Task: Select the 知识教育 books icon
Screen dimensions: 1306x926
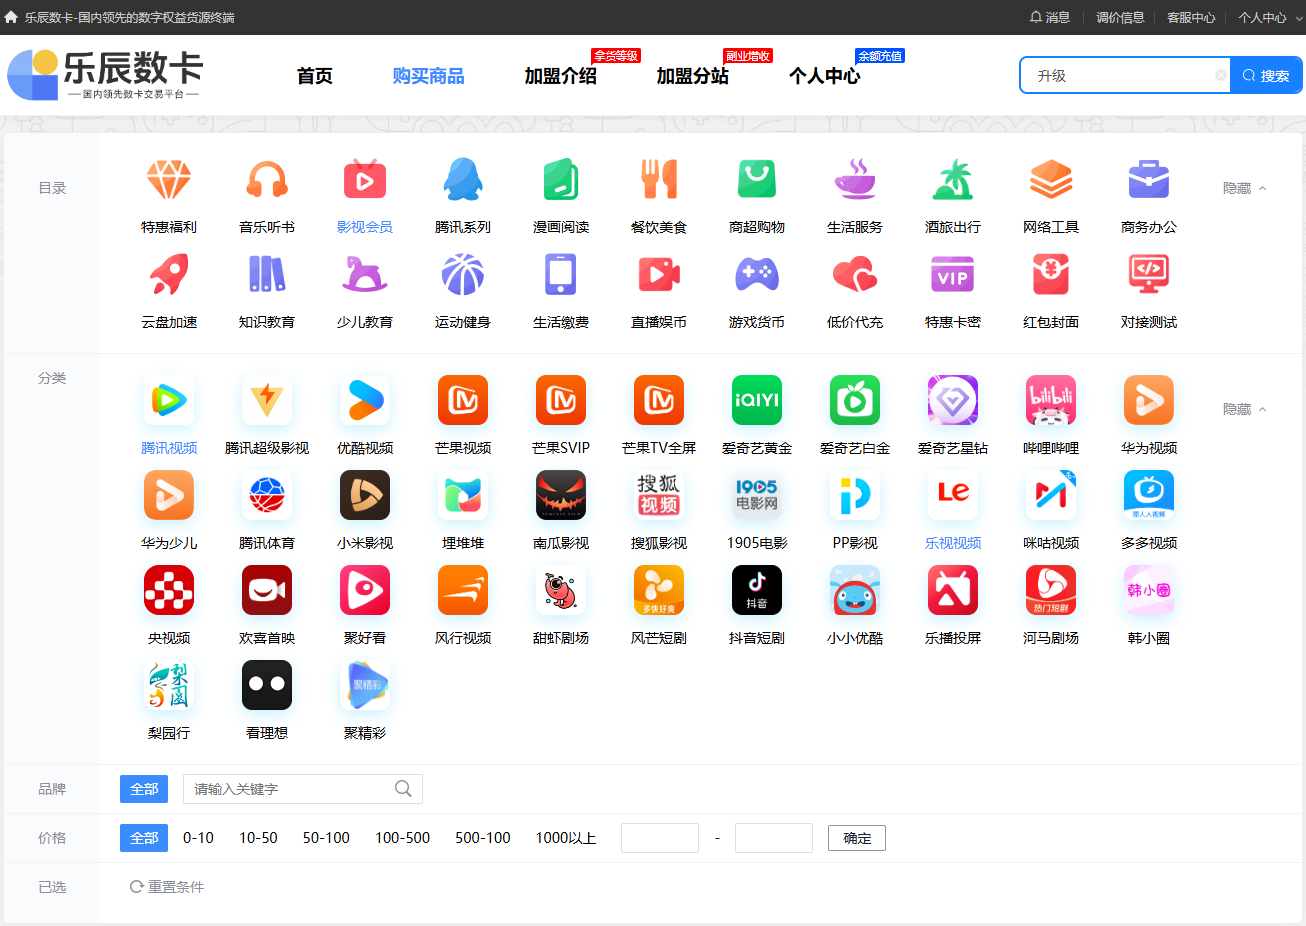Action: (267, 274)
